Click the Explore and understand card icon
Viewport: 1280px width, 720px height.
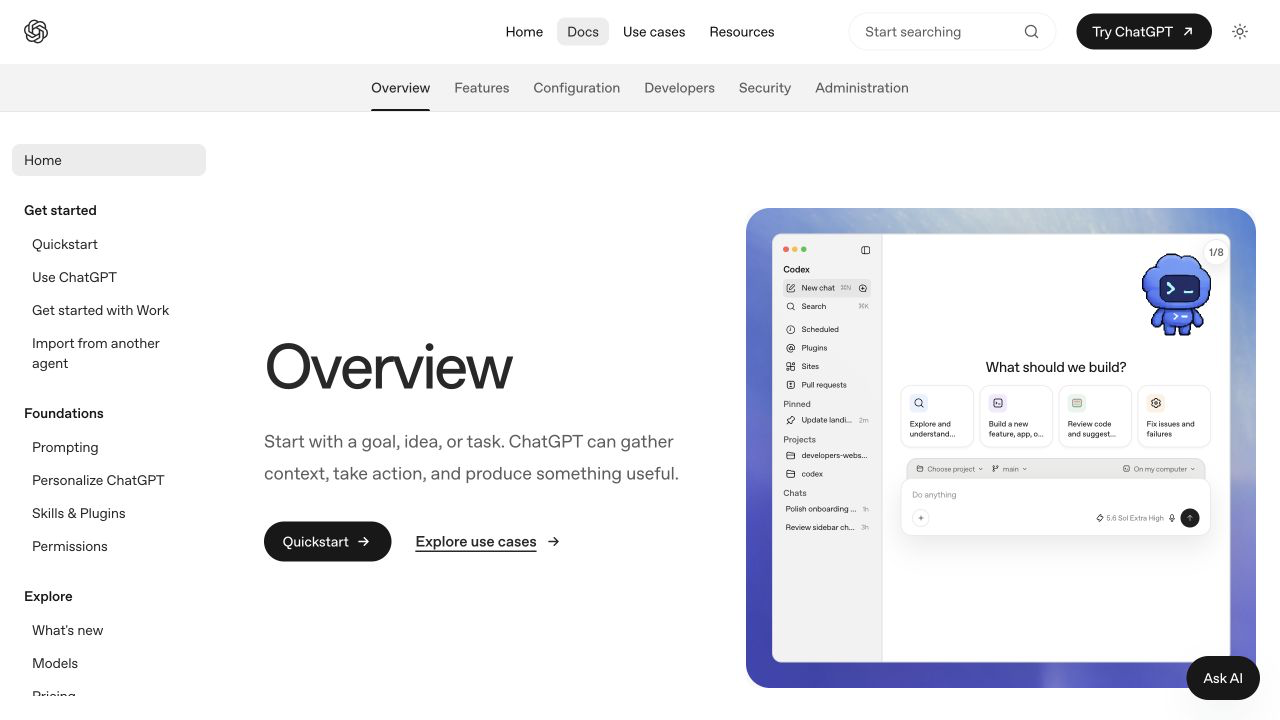[x=918, y=403]
